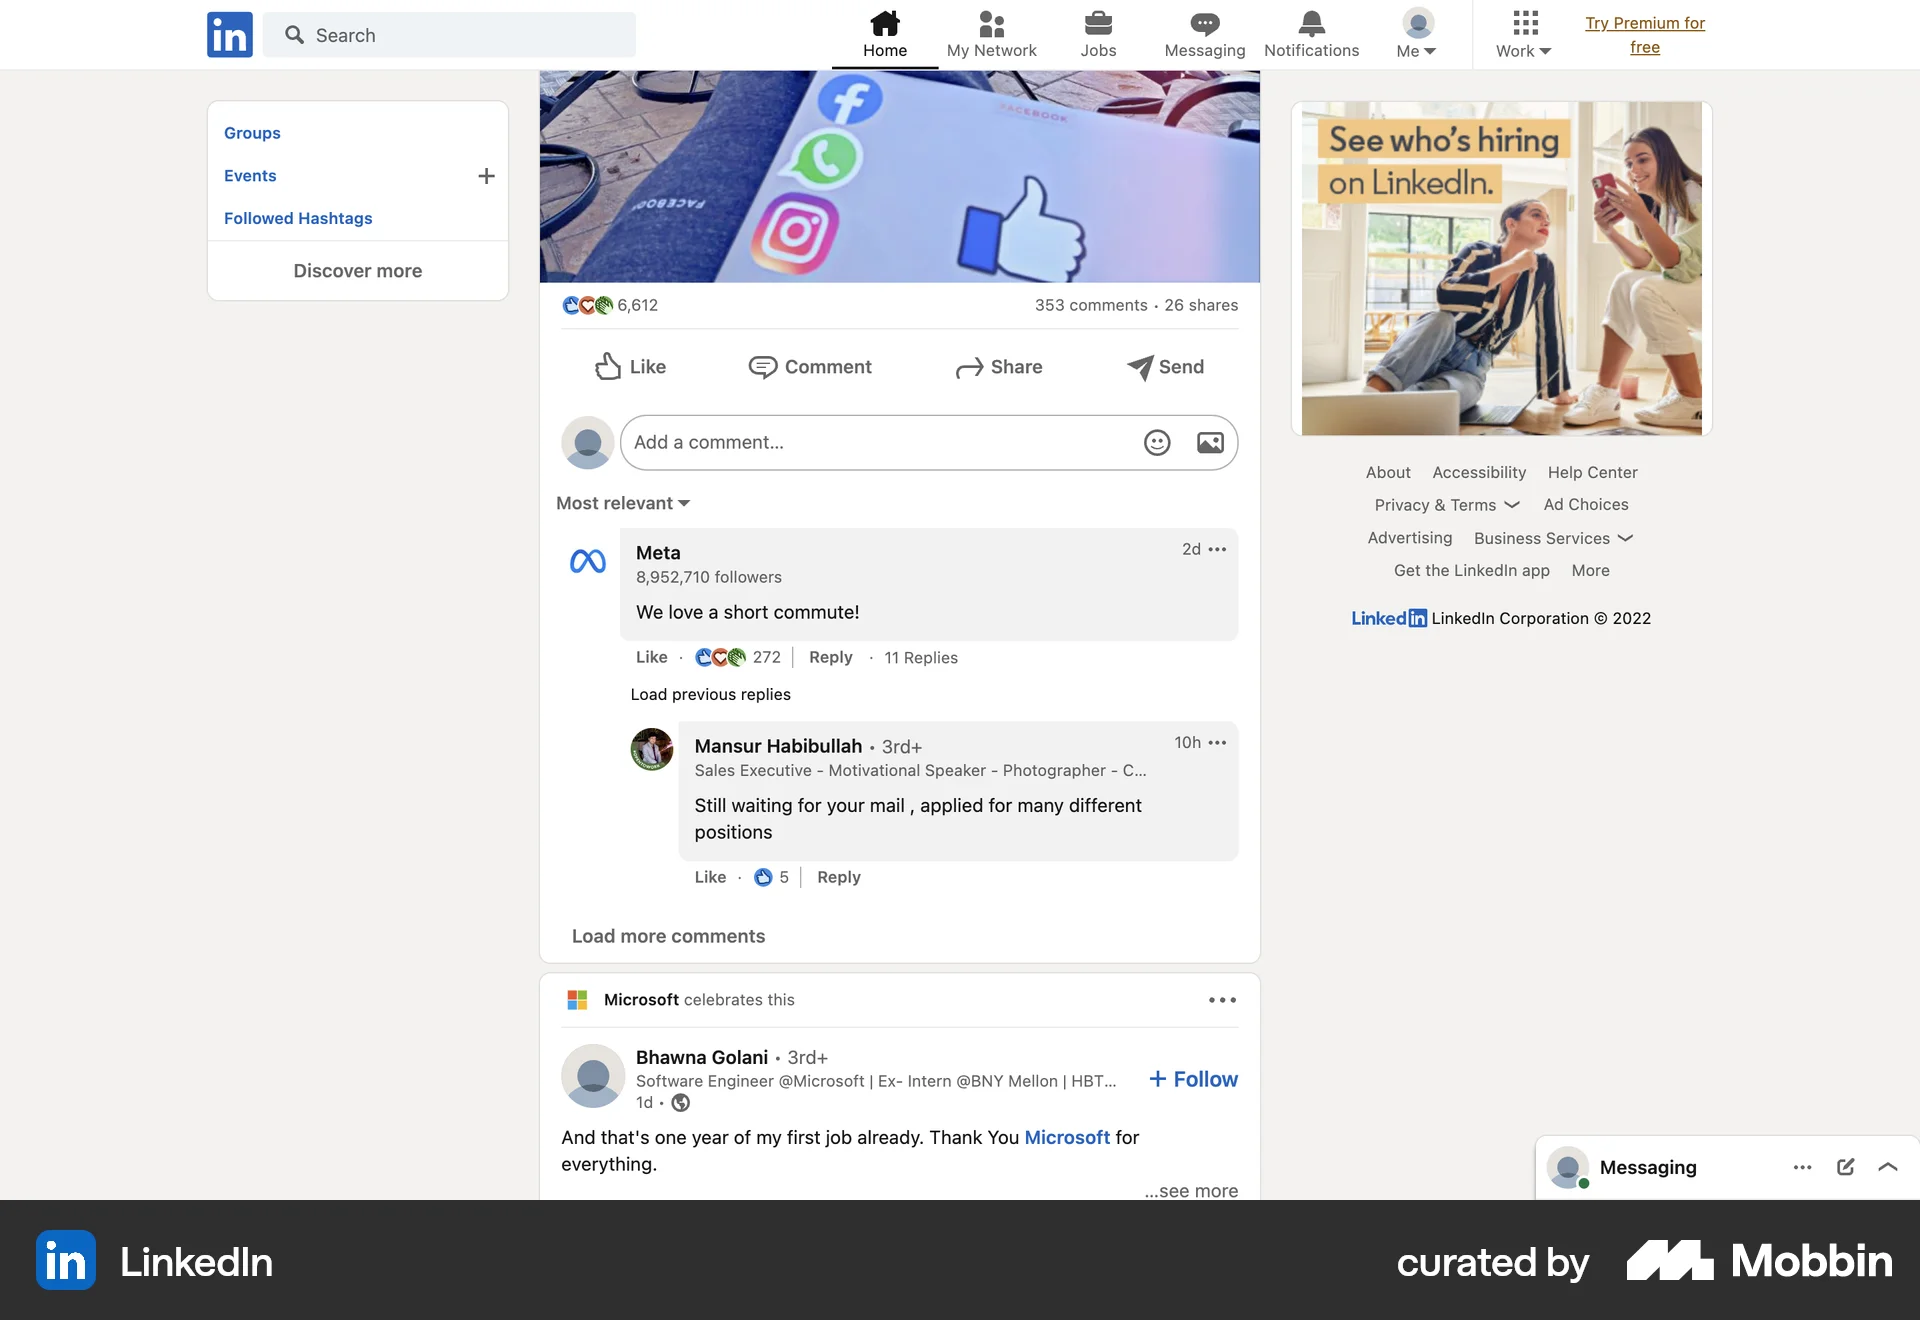Follow Bhawna Golani
This screenshot has width=1920, height=1320.
tap(1191, 1079)
